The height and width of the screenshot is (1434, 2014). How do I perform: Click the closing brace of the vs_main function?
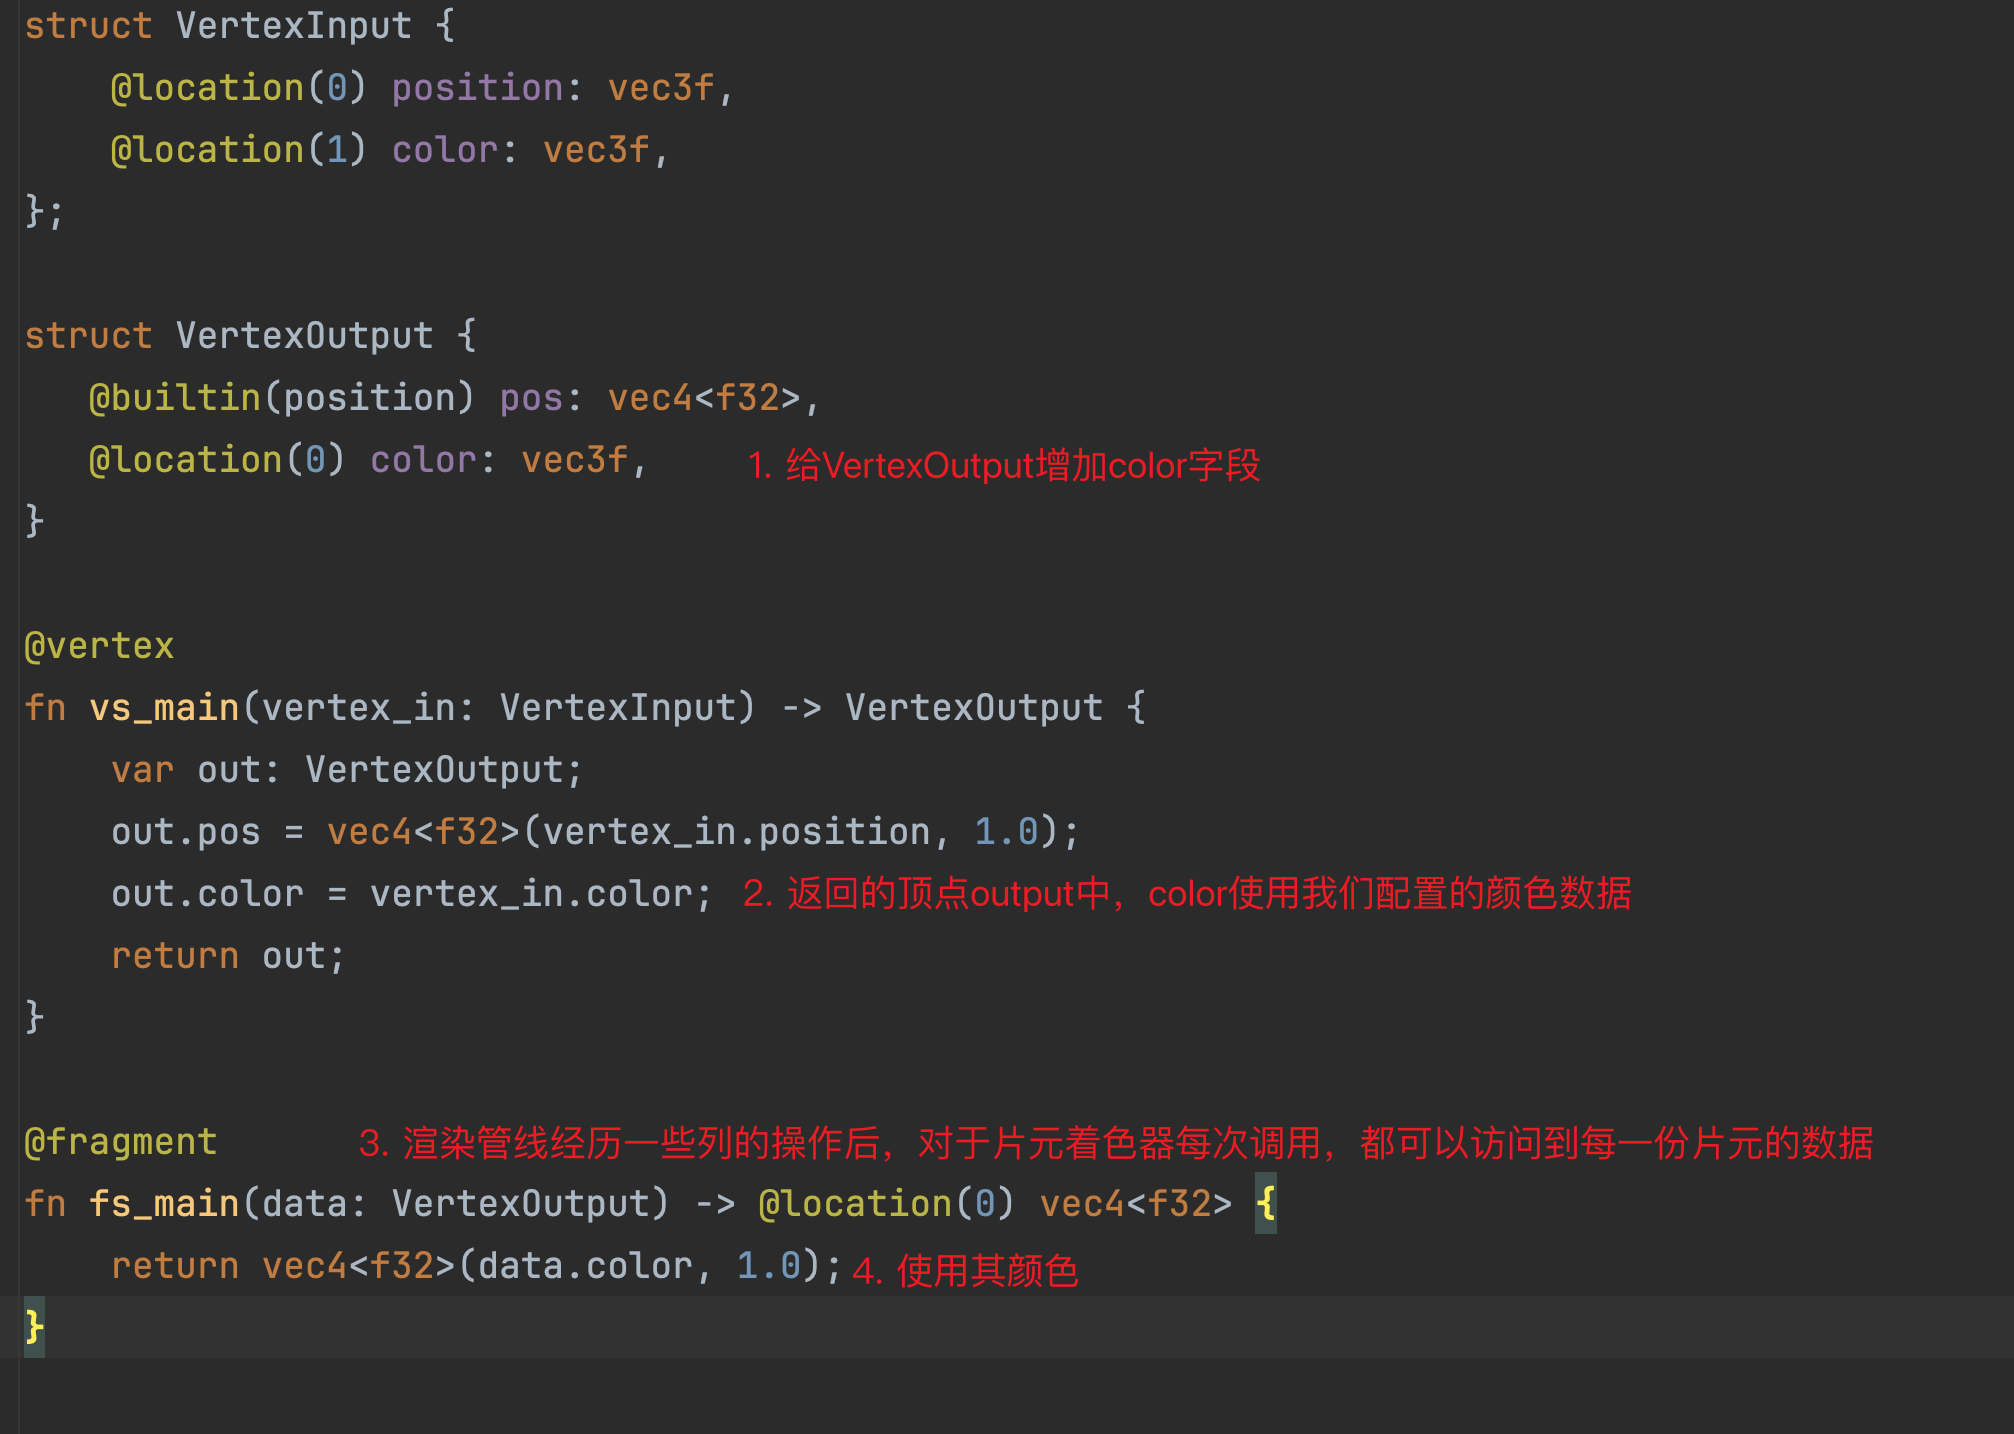click(34, 1018)
